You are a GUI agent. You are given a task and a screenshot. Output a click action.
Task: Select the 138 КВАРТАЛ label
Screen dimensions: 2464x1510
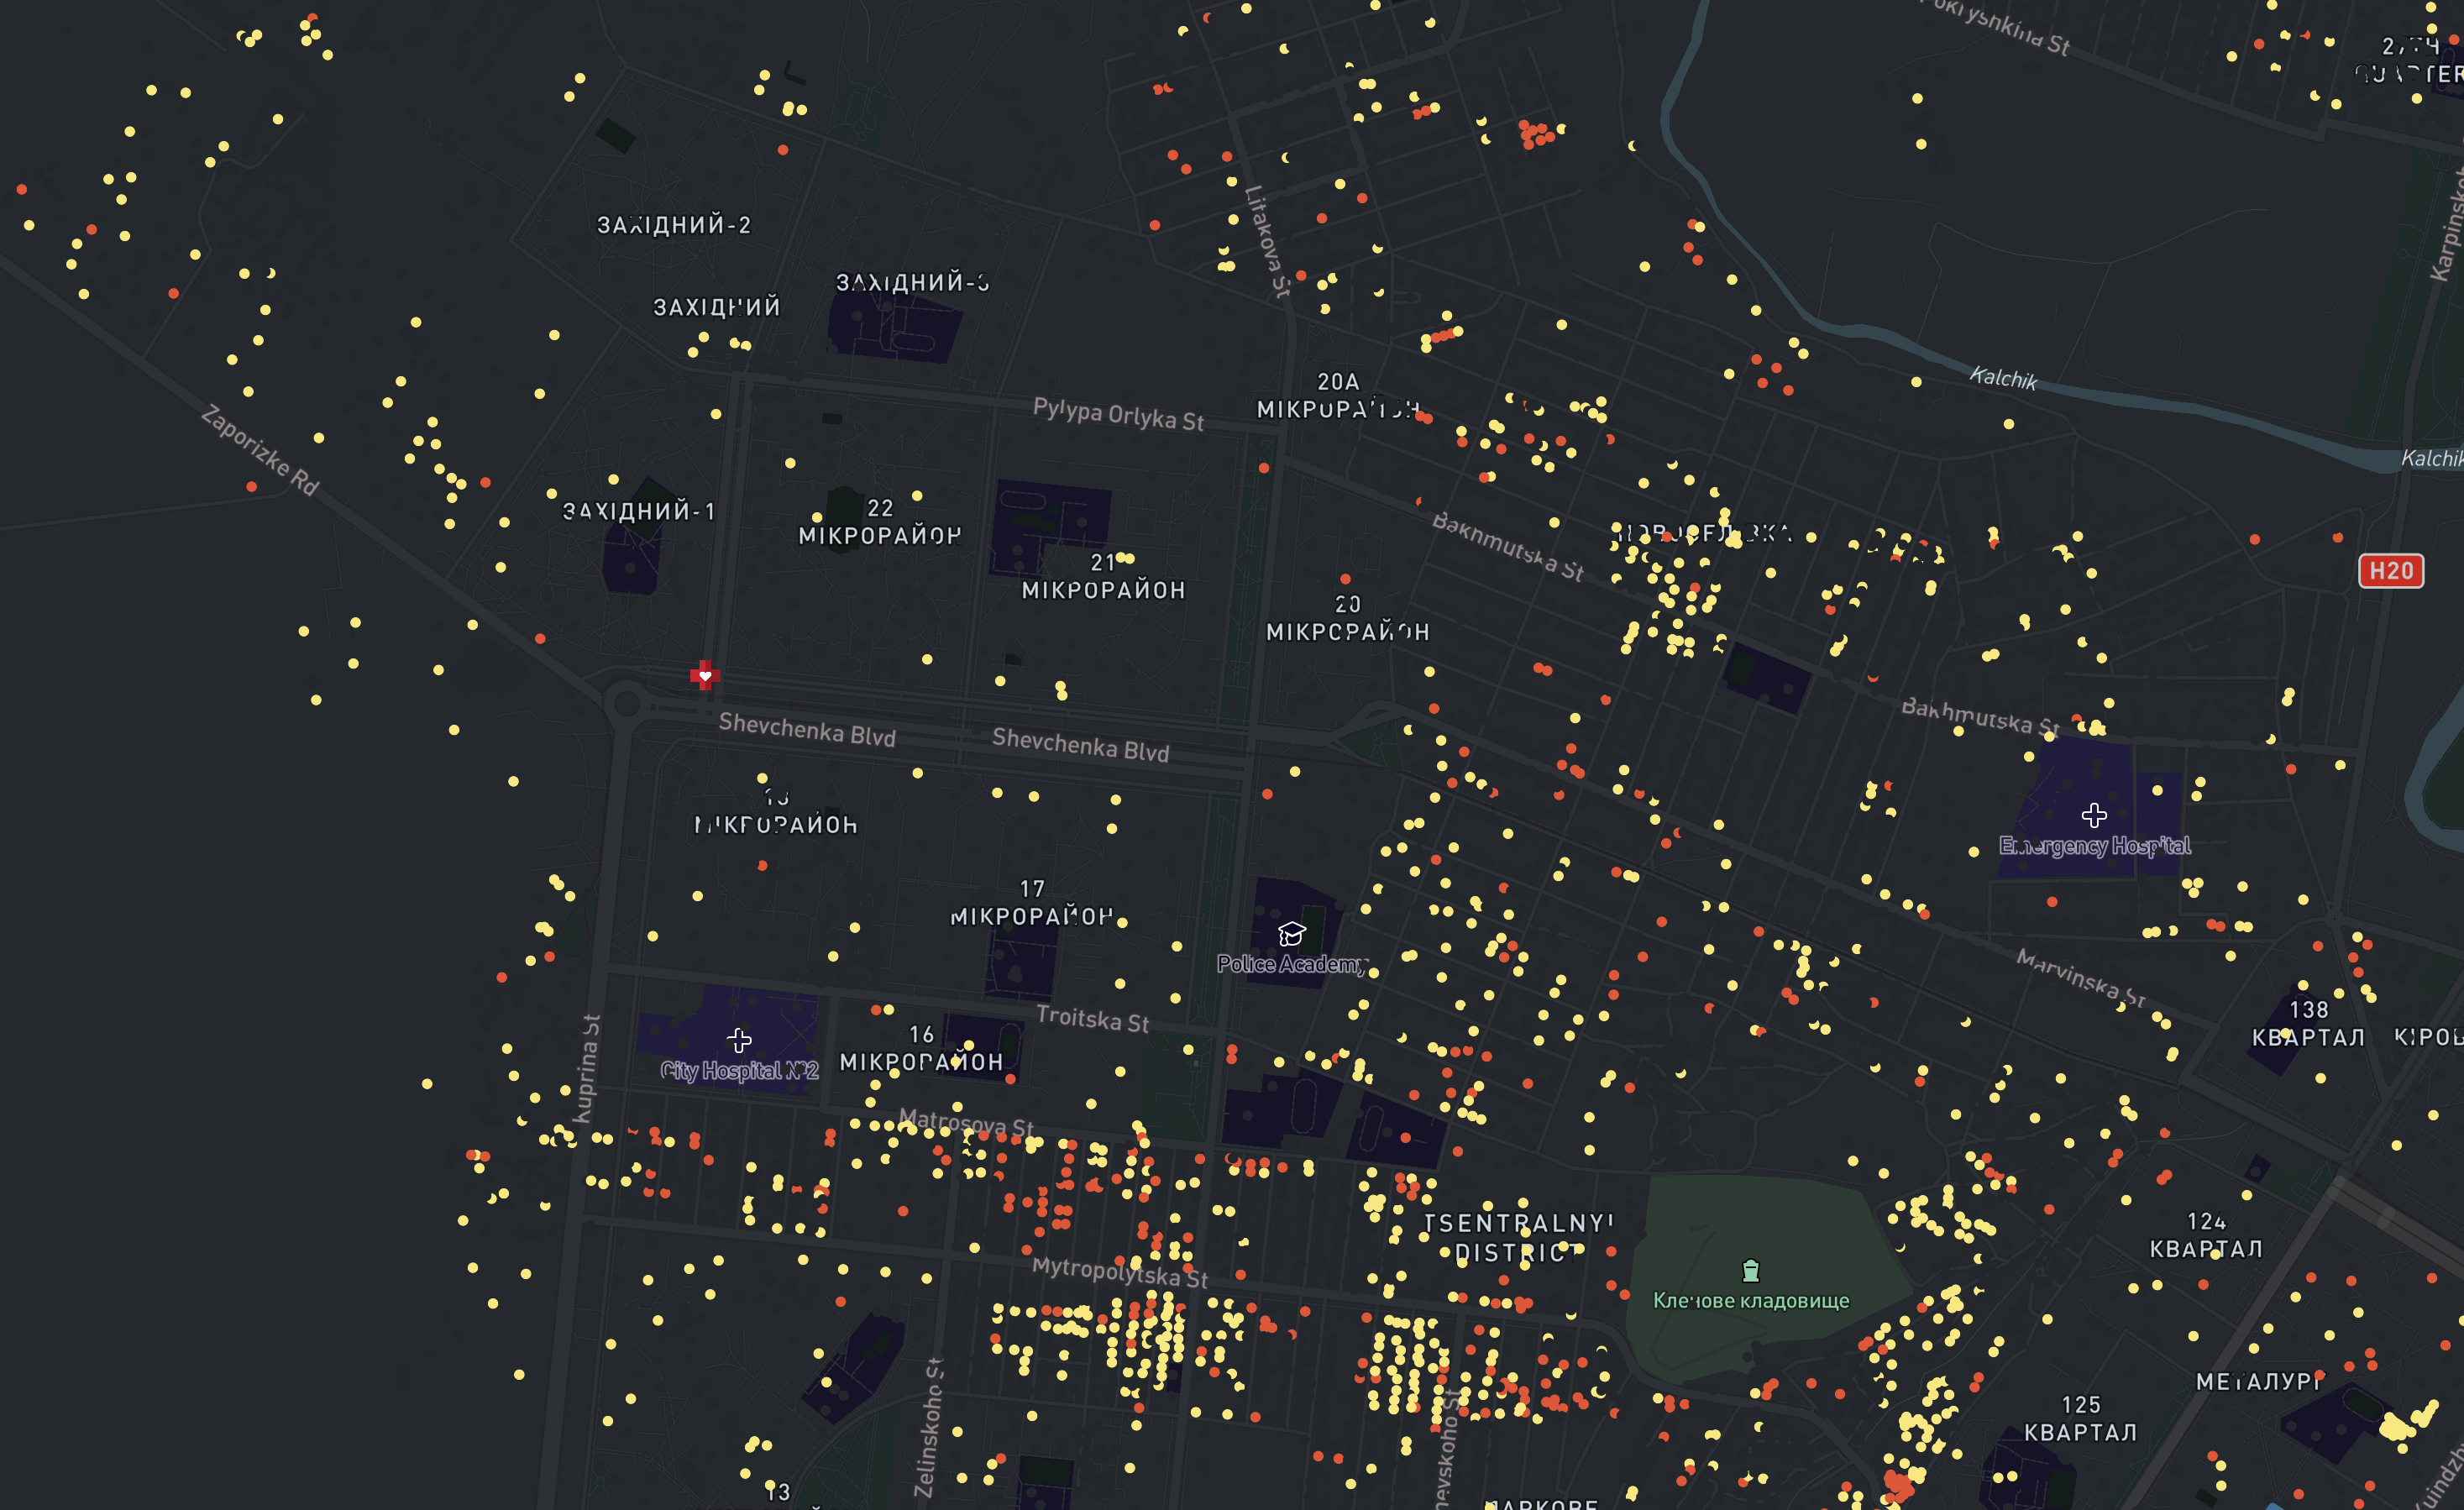click(2308, 1024)
